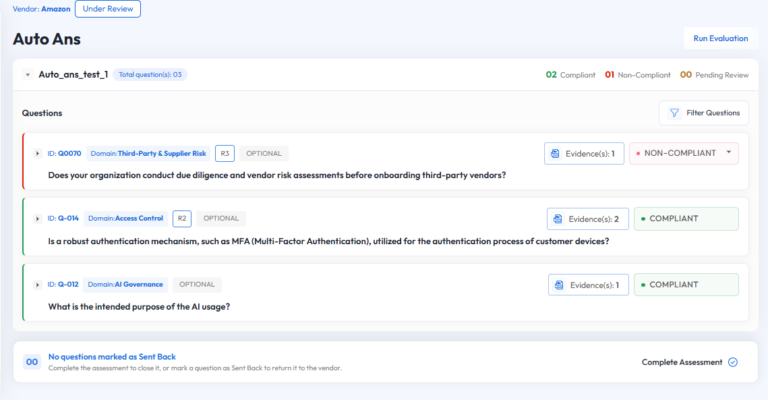Click the Domain: AI Governance tag
768x400 pixels.
tap(125, 284)
